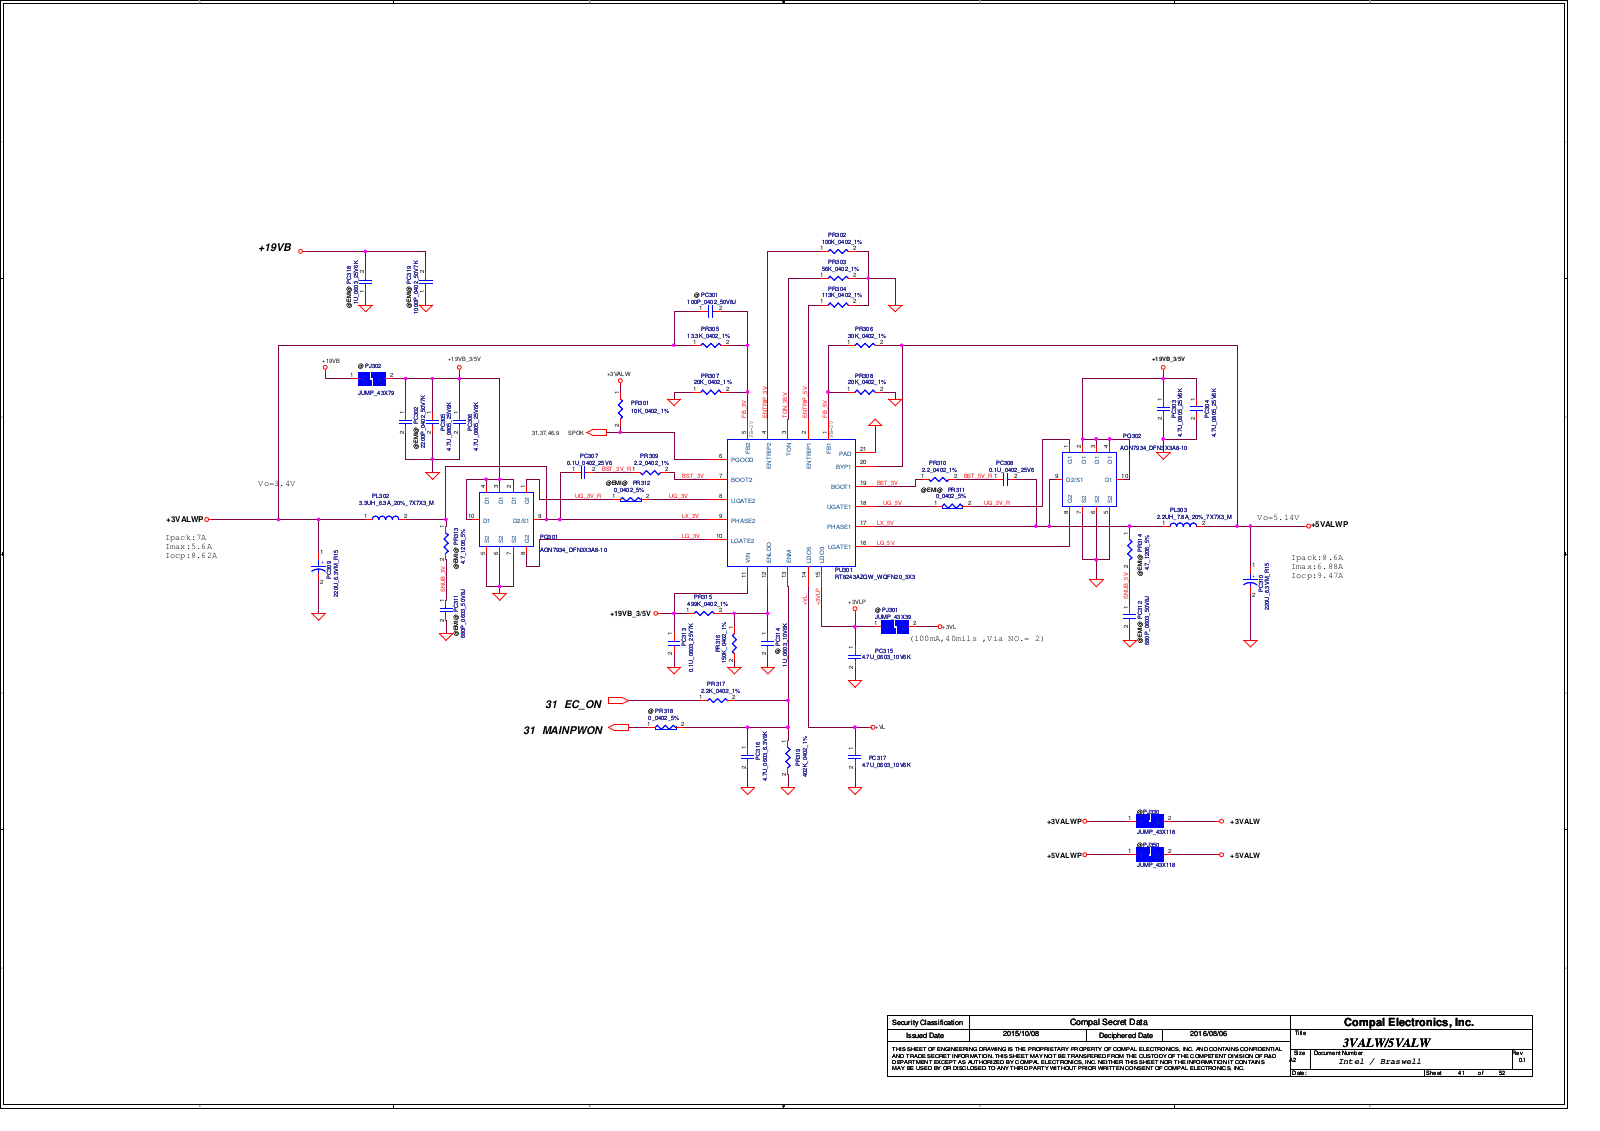Select the 3VALW/5VALW title text
This screenshot has width=1600, height=1131.
pyautogui.click(x=1385, y=1042)
